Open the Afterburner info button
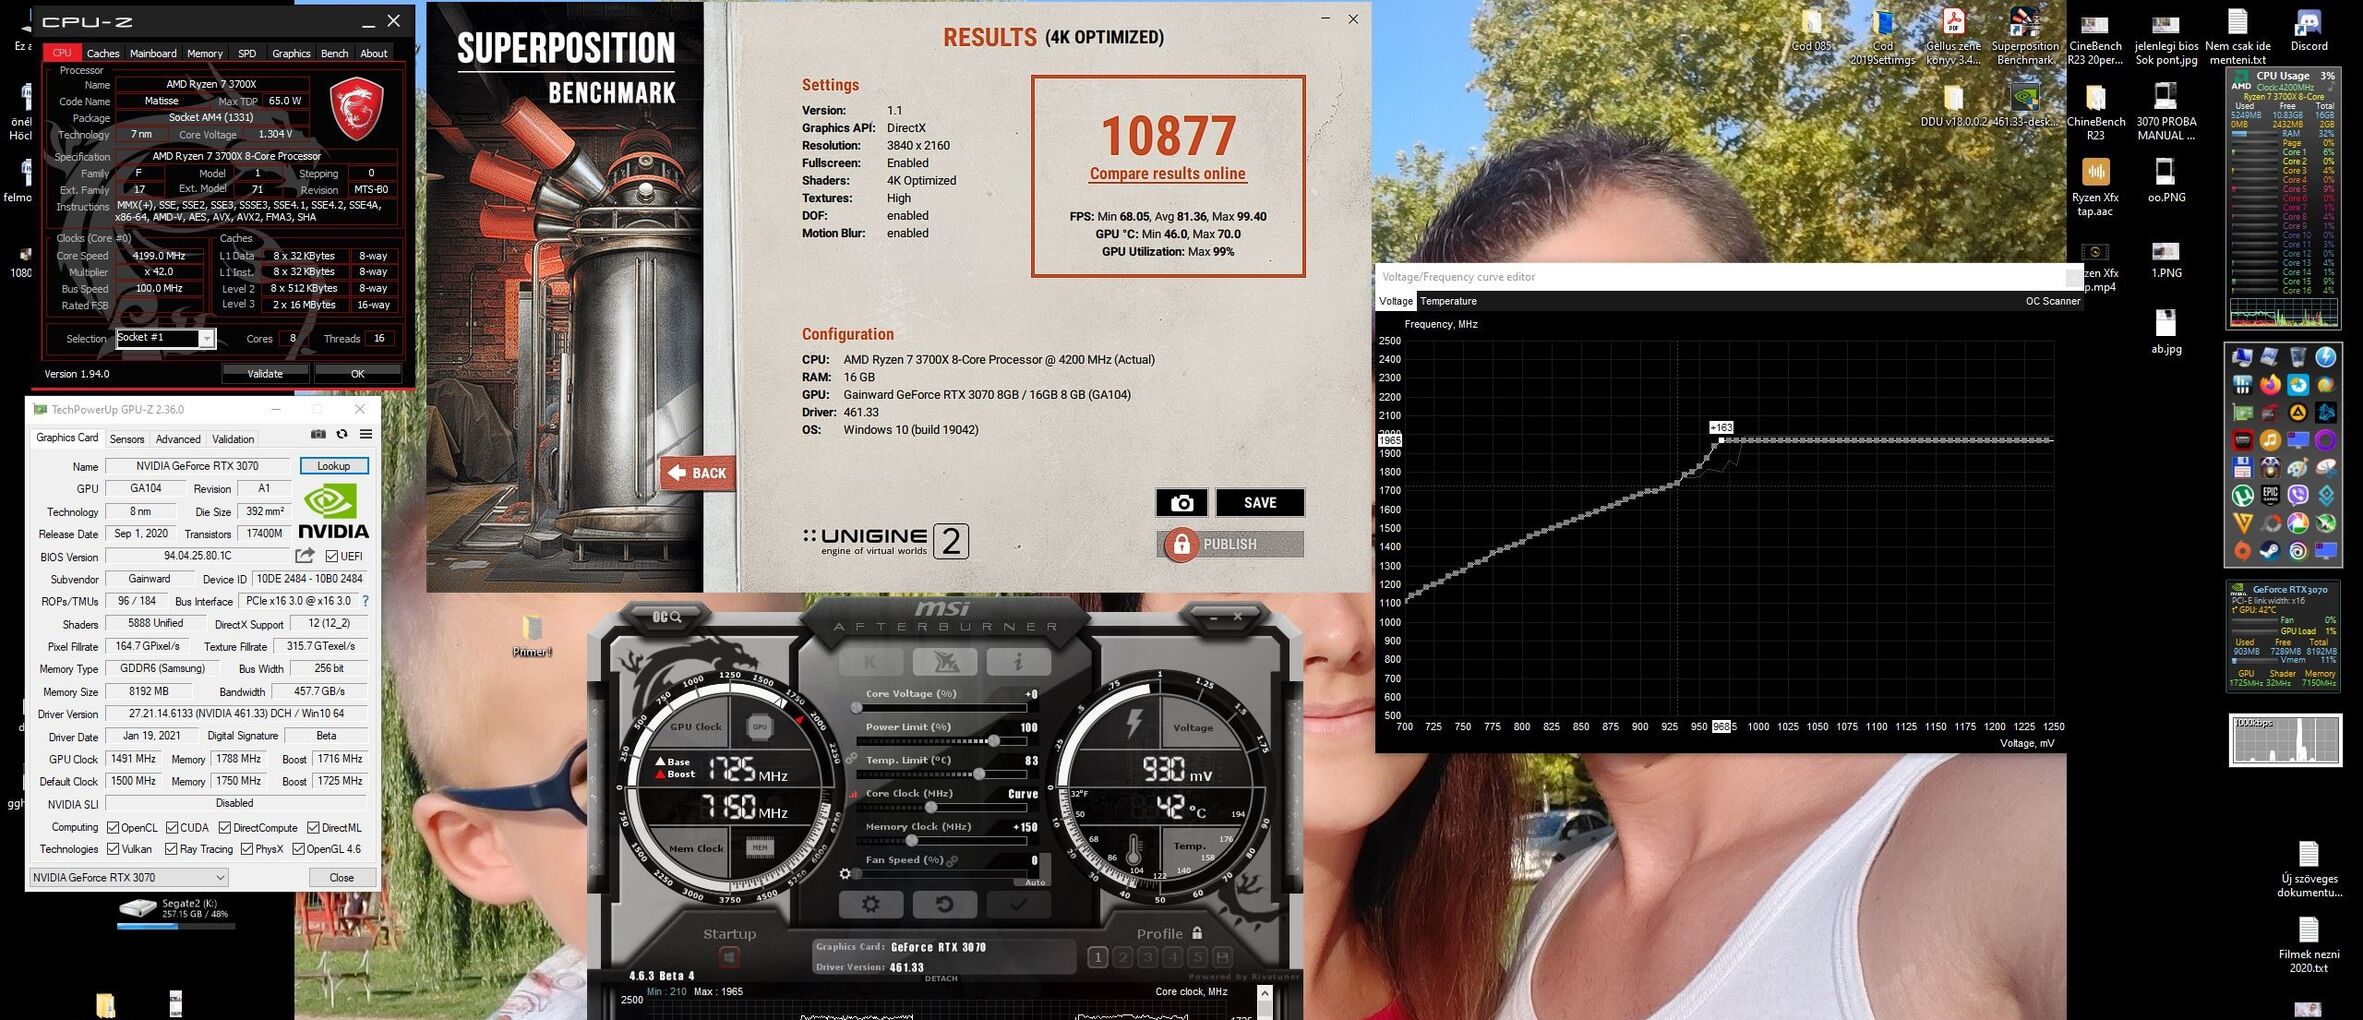Screen dimensions: 2363x1020 pyautogui.click(x=1018, y=662)
